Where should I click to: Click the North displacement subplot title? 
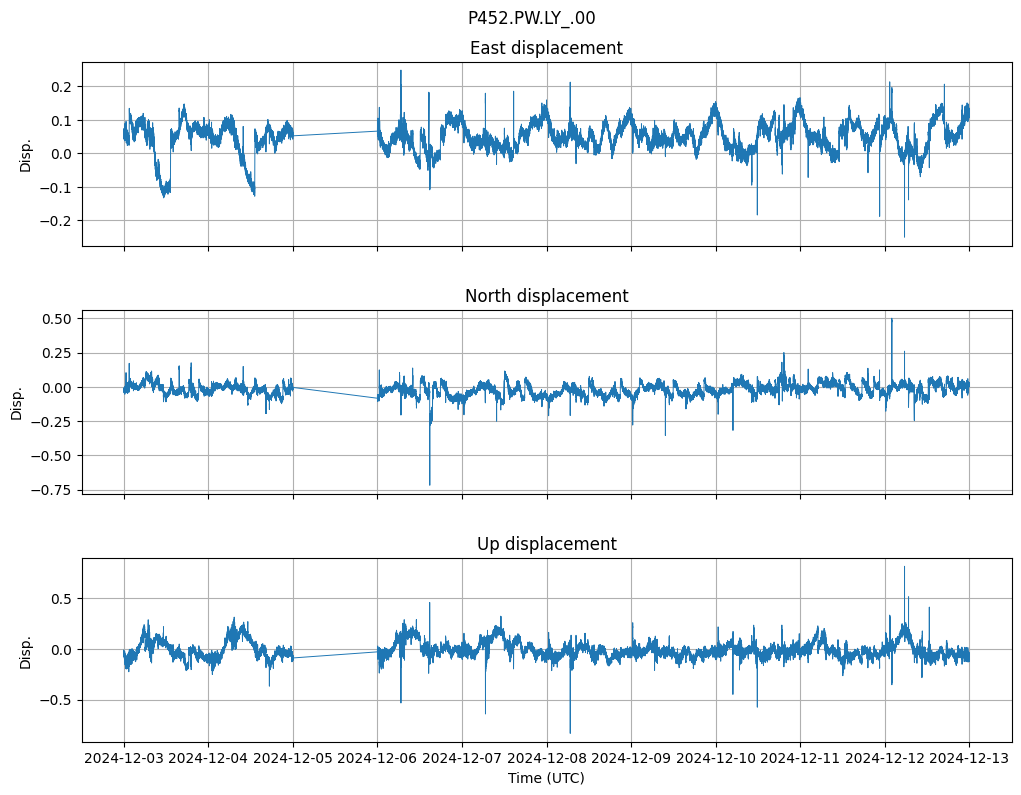coord(546,296)
